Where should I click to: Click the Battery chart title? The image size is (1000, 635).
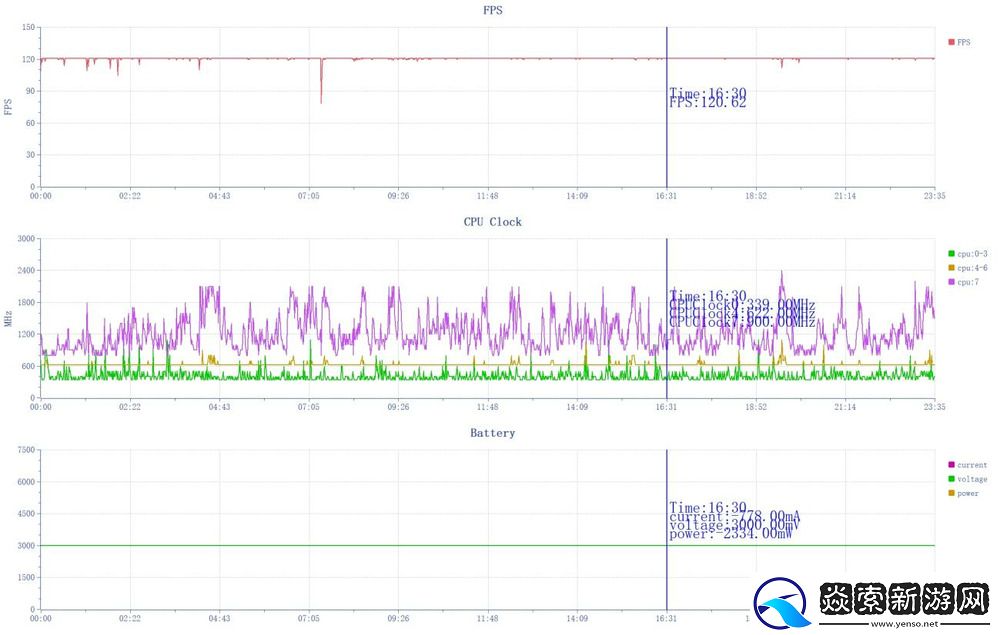click(492, 433)
